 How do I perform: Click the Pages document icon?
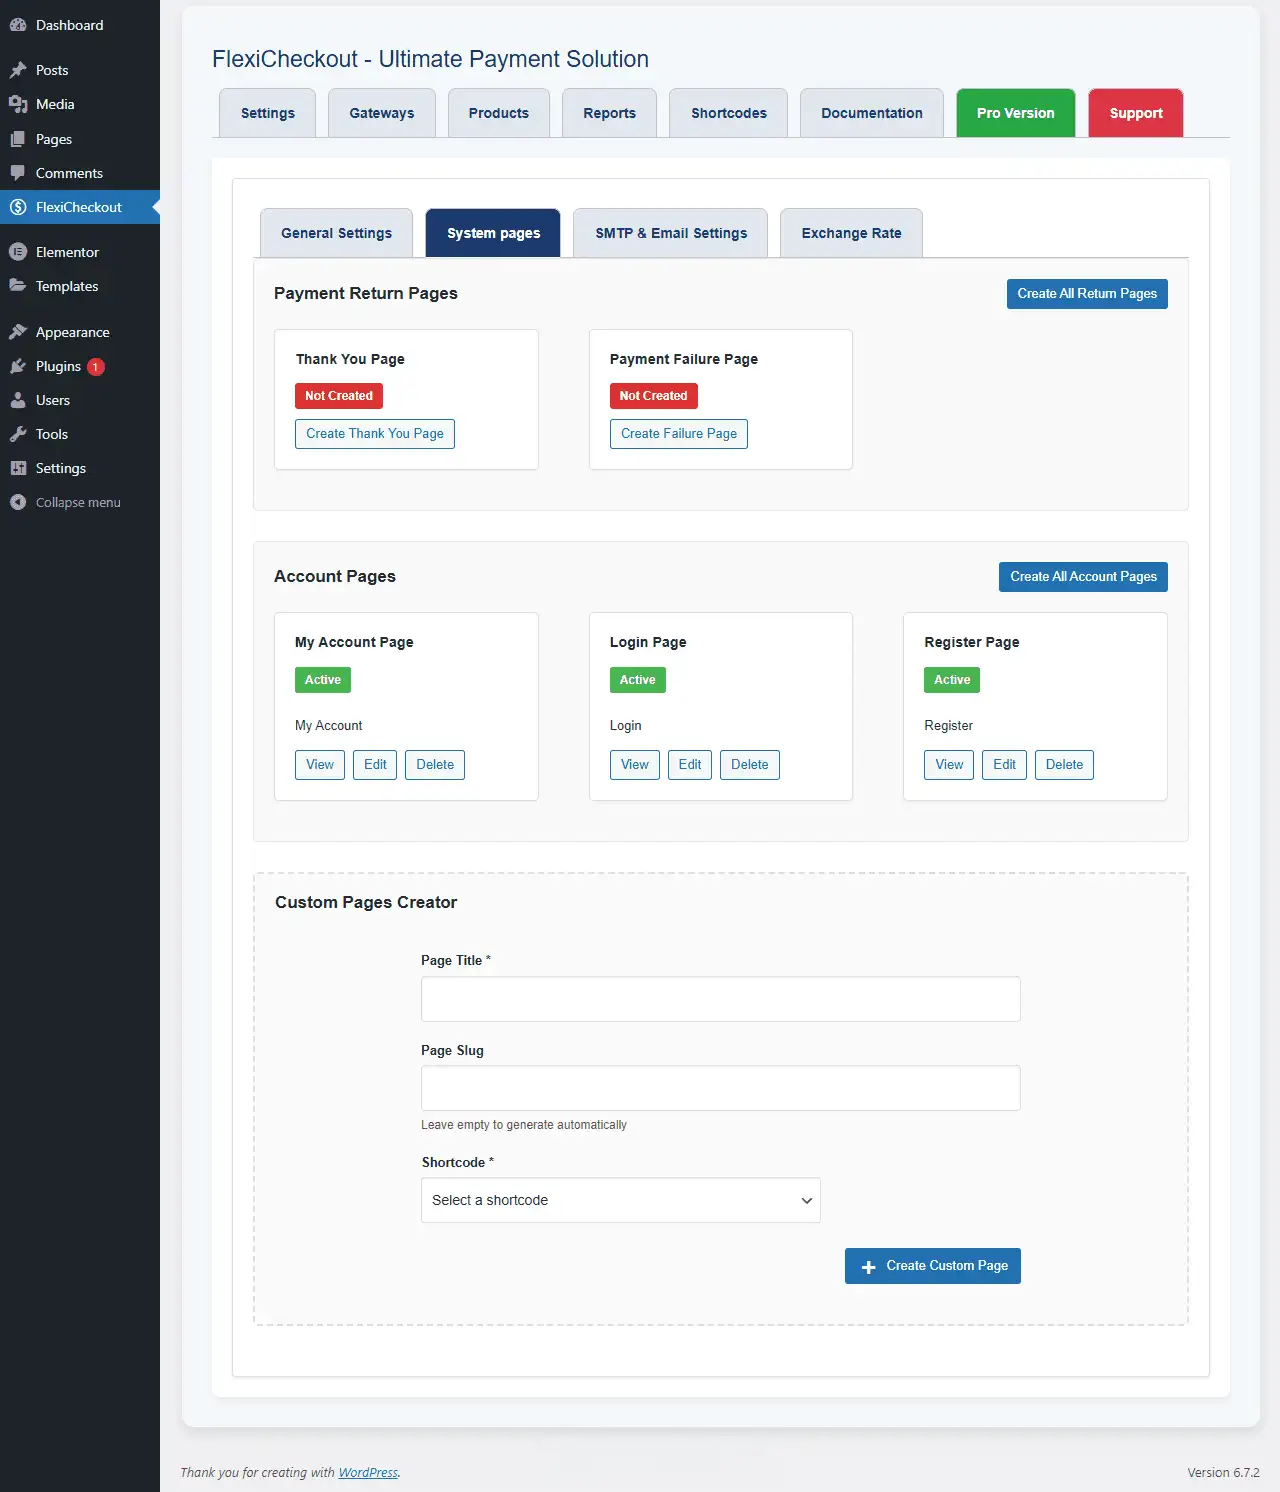18,139
